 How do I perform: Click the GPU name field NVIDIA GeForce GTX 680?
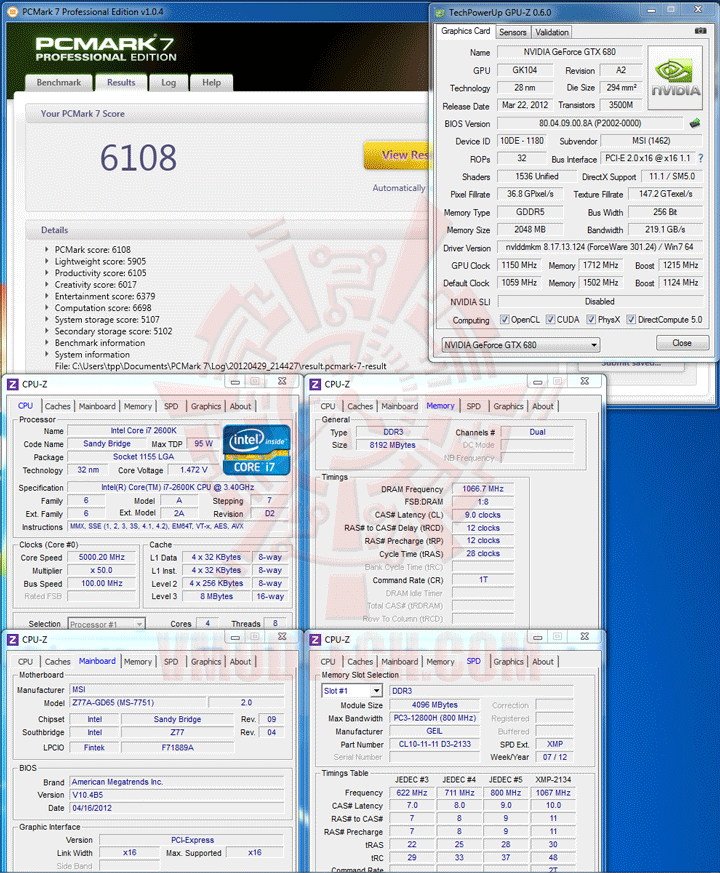point(569,52)
